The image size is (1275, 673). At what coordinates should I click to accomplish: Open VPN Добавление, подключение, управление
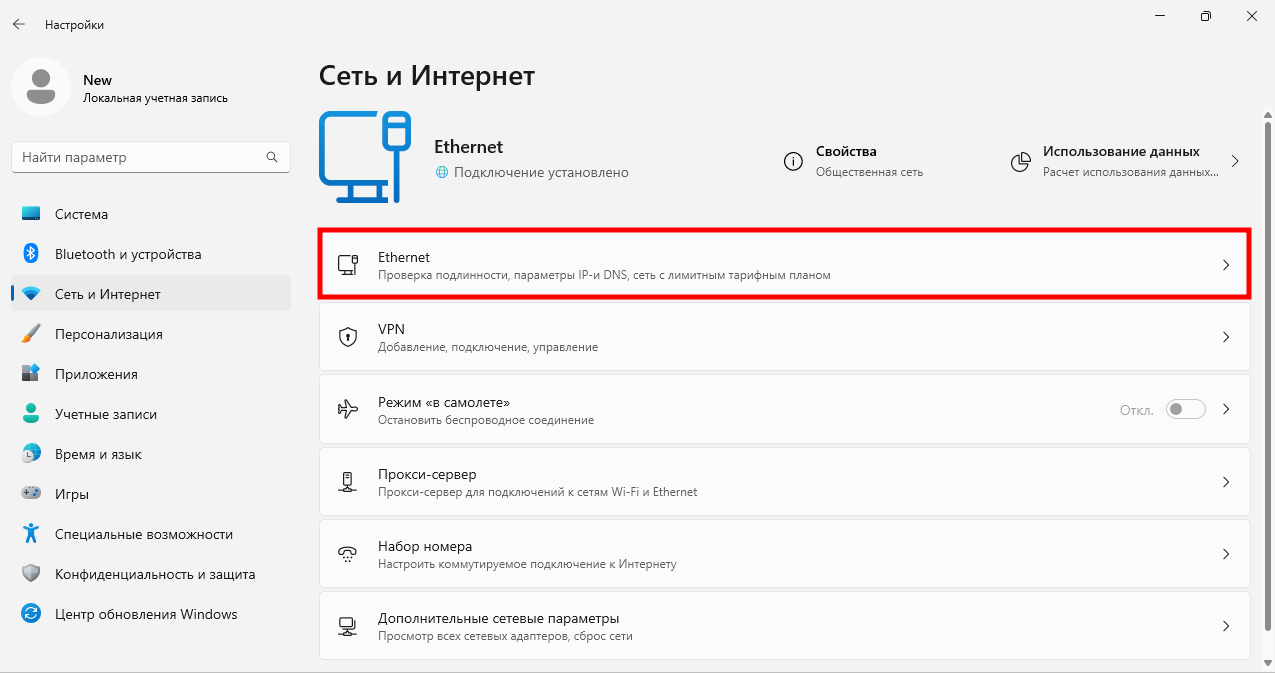(x=785, y=338)
